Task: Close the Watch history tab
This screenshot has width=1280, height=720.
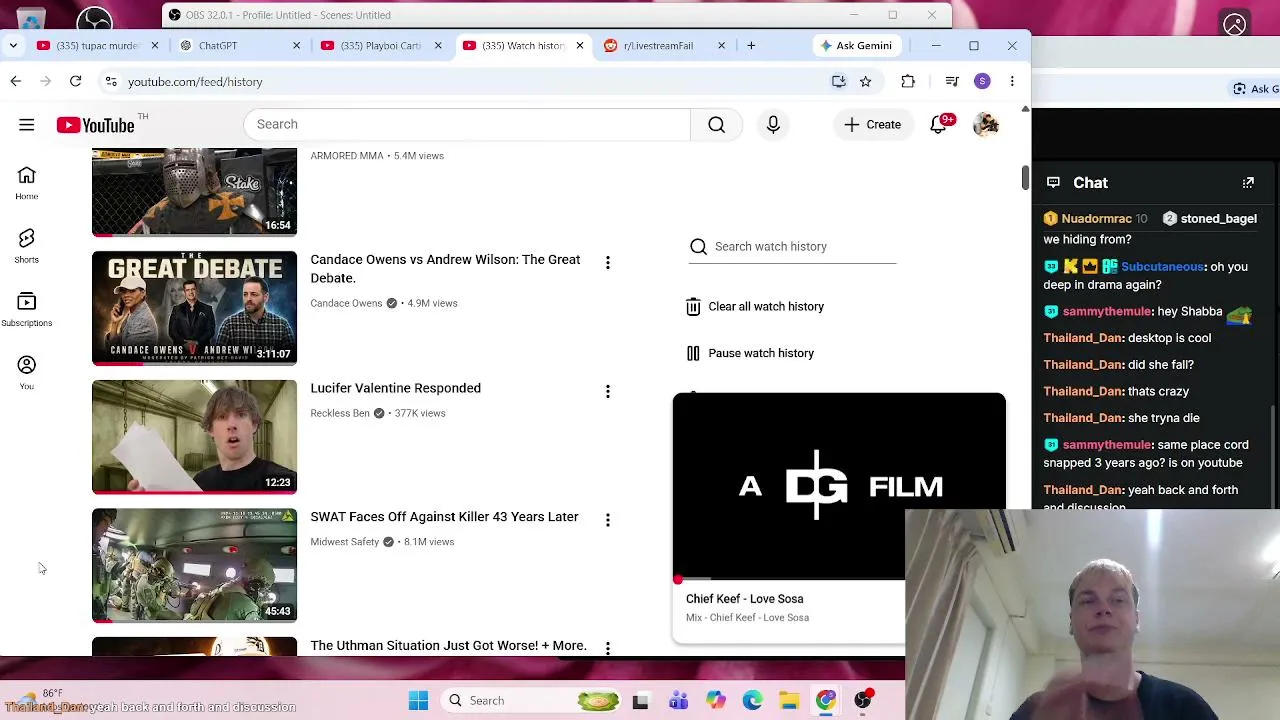Action: [x=579, y=46]
